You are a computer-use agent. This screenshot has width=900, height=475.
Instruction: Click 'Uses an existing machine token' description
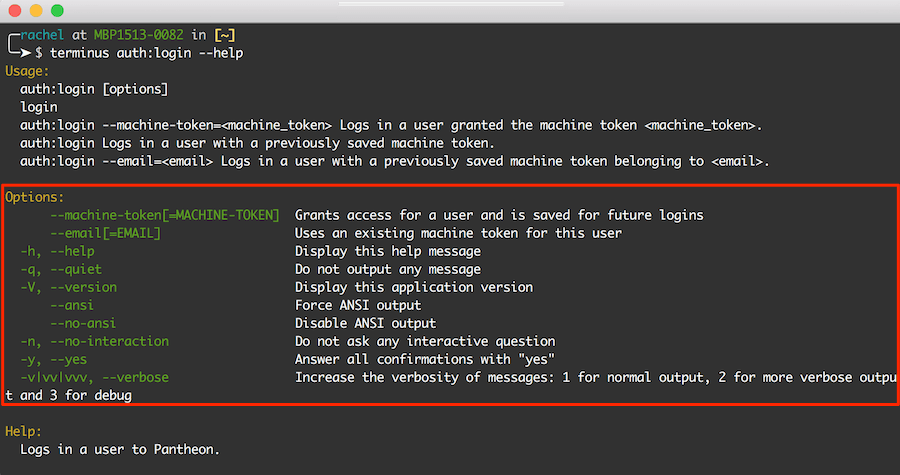[458, 233]
